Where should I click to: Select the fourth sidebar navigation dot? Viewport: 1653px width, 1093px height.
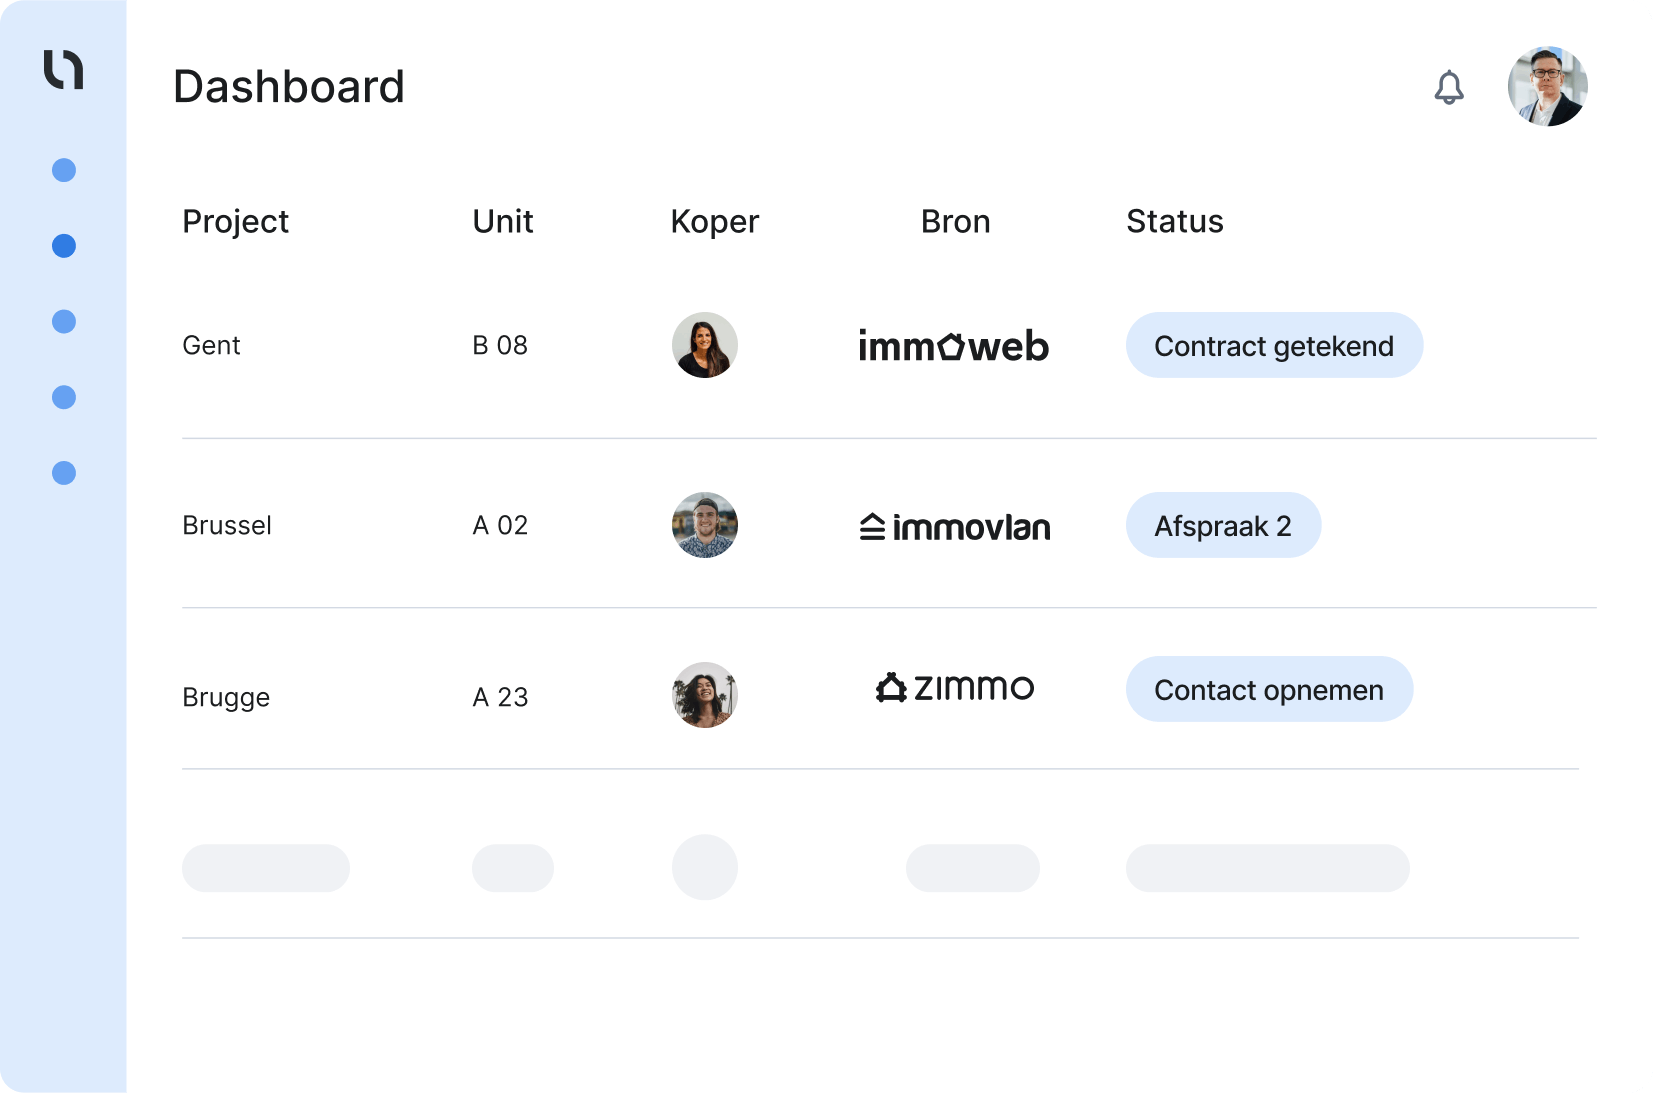point(64,398)
